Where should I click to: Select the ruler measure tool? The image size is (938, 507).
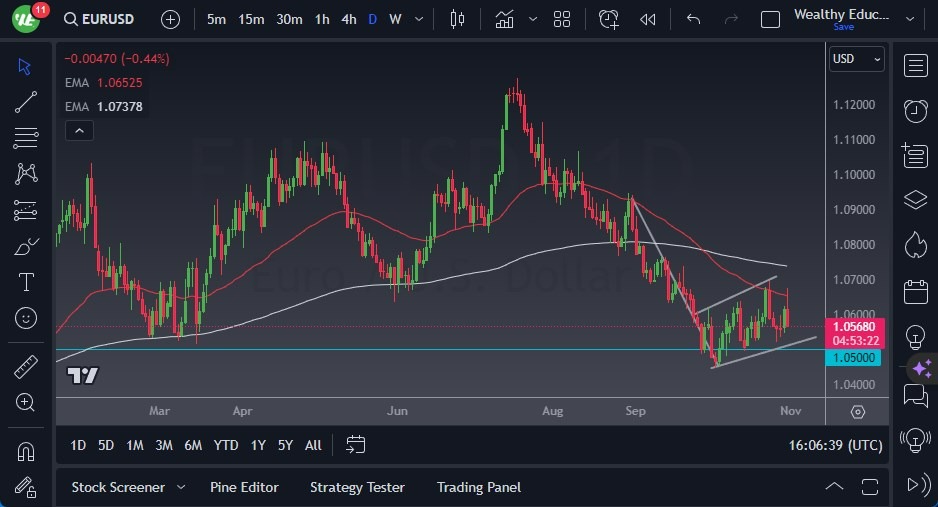pos(26,367)
